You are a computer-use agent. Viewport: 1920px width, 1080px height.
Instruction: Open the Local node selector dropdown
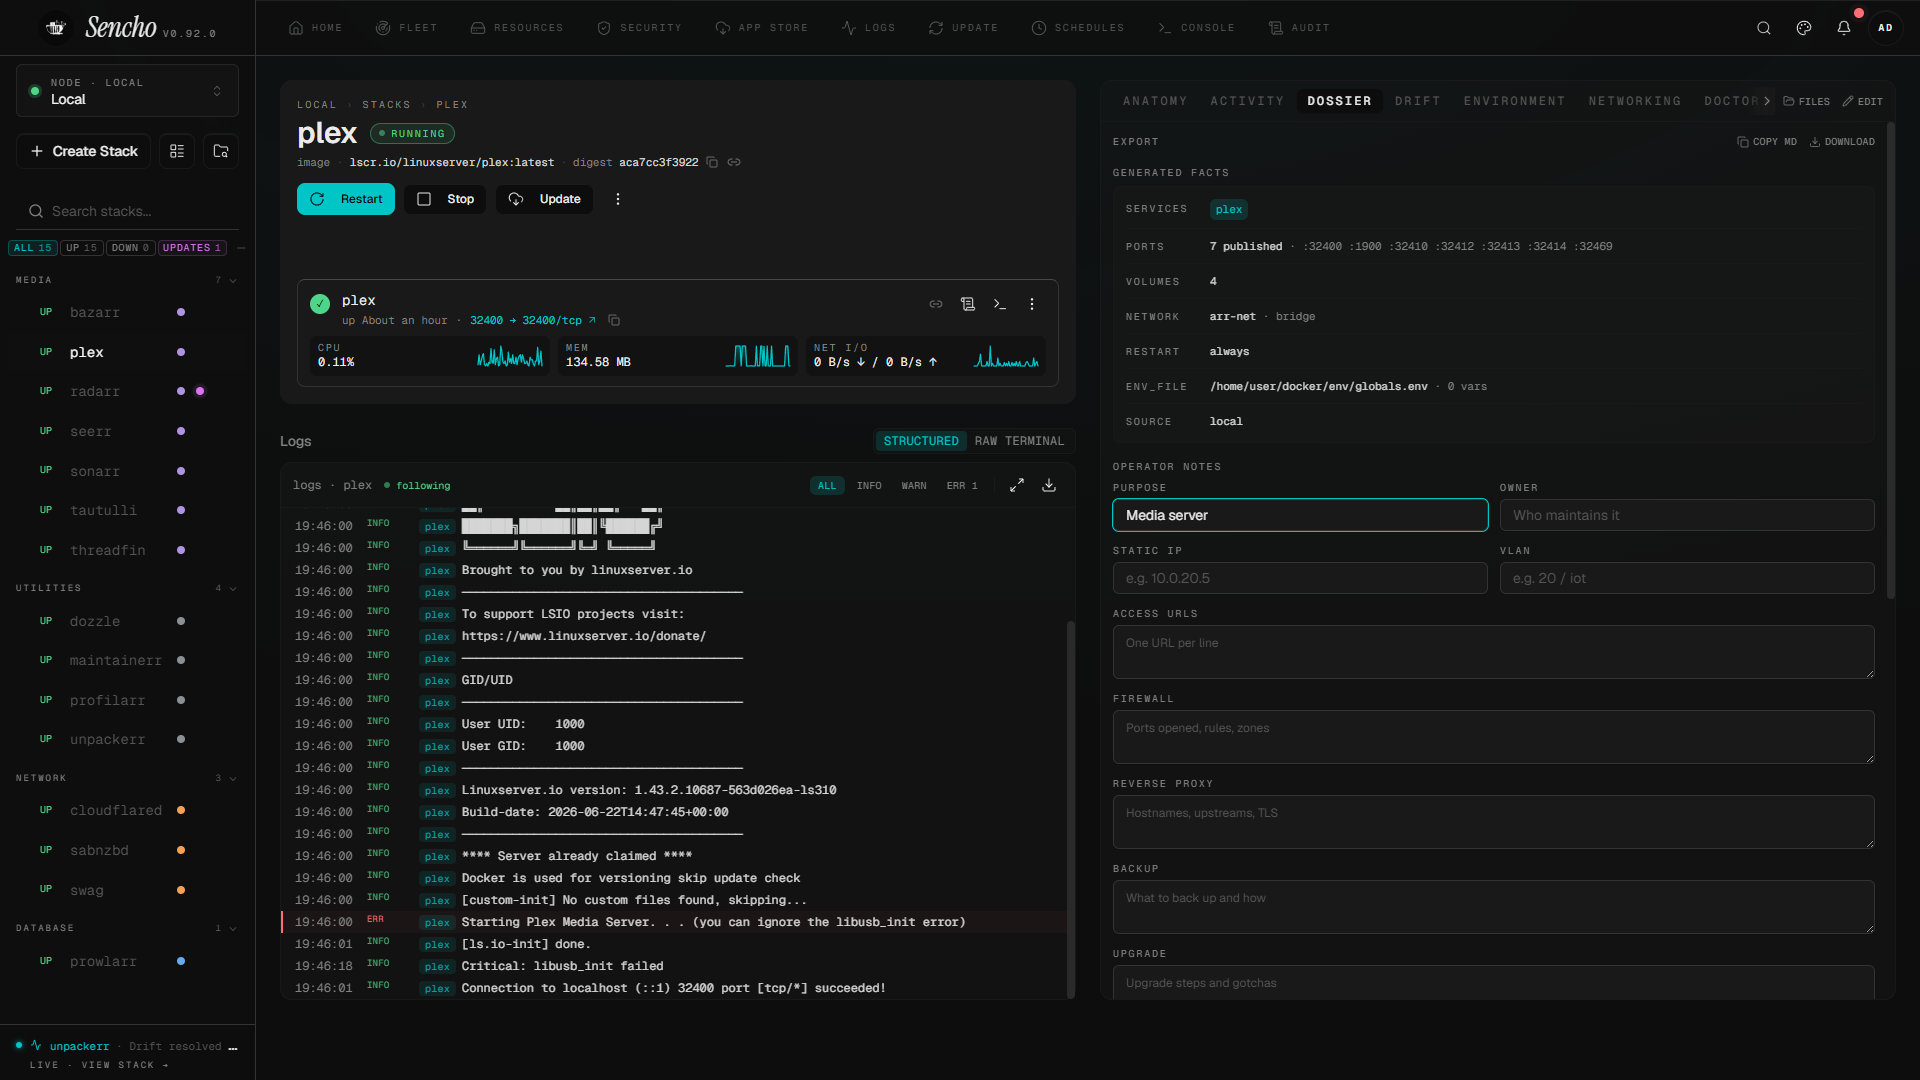(127, 91)
